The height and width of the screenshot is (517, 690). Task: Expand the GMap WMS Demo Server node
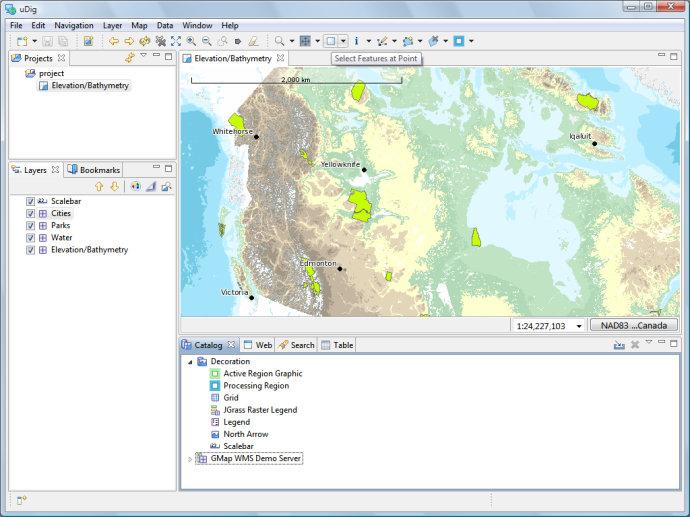coord(190,459)
